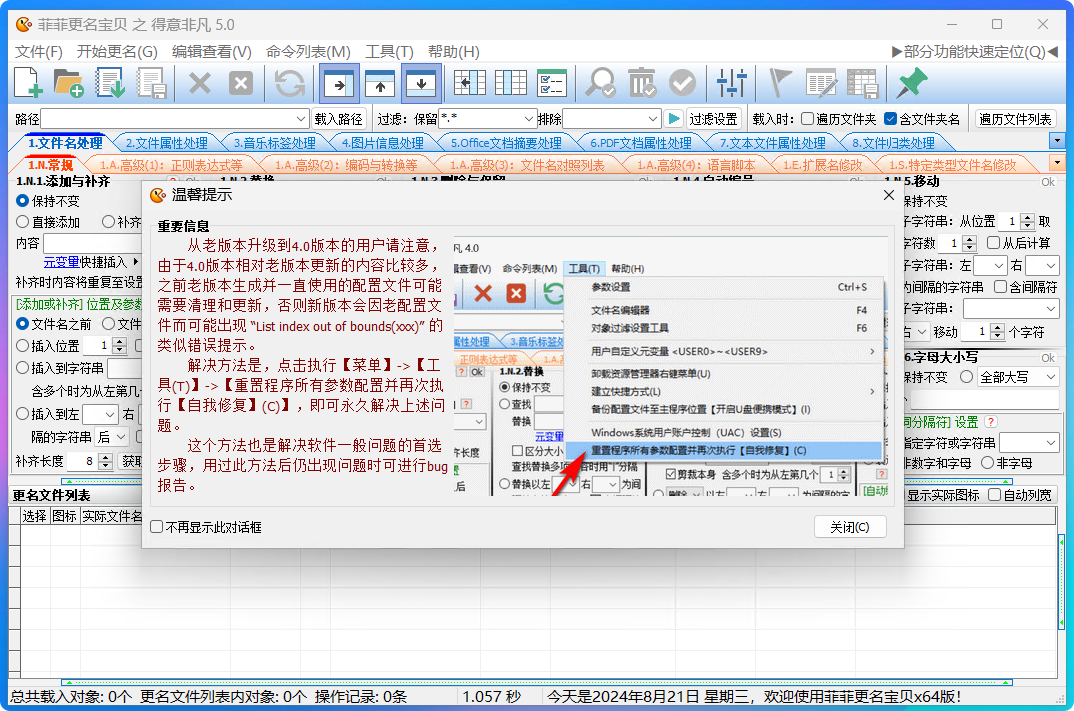Enable the 遍历文件夹 checkbox
This screenshot has width=1074, height=711.
[808, 119]
